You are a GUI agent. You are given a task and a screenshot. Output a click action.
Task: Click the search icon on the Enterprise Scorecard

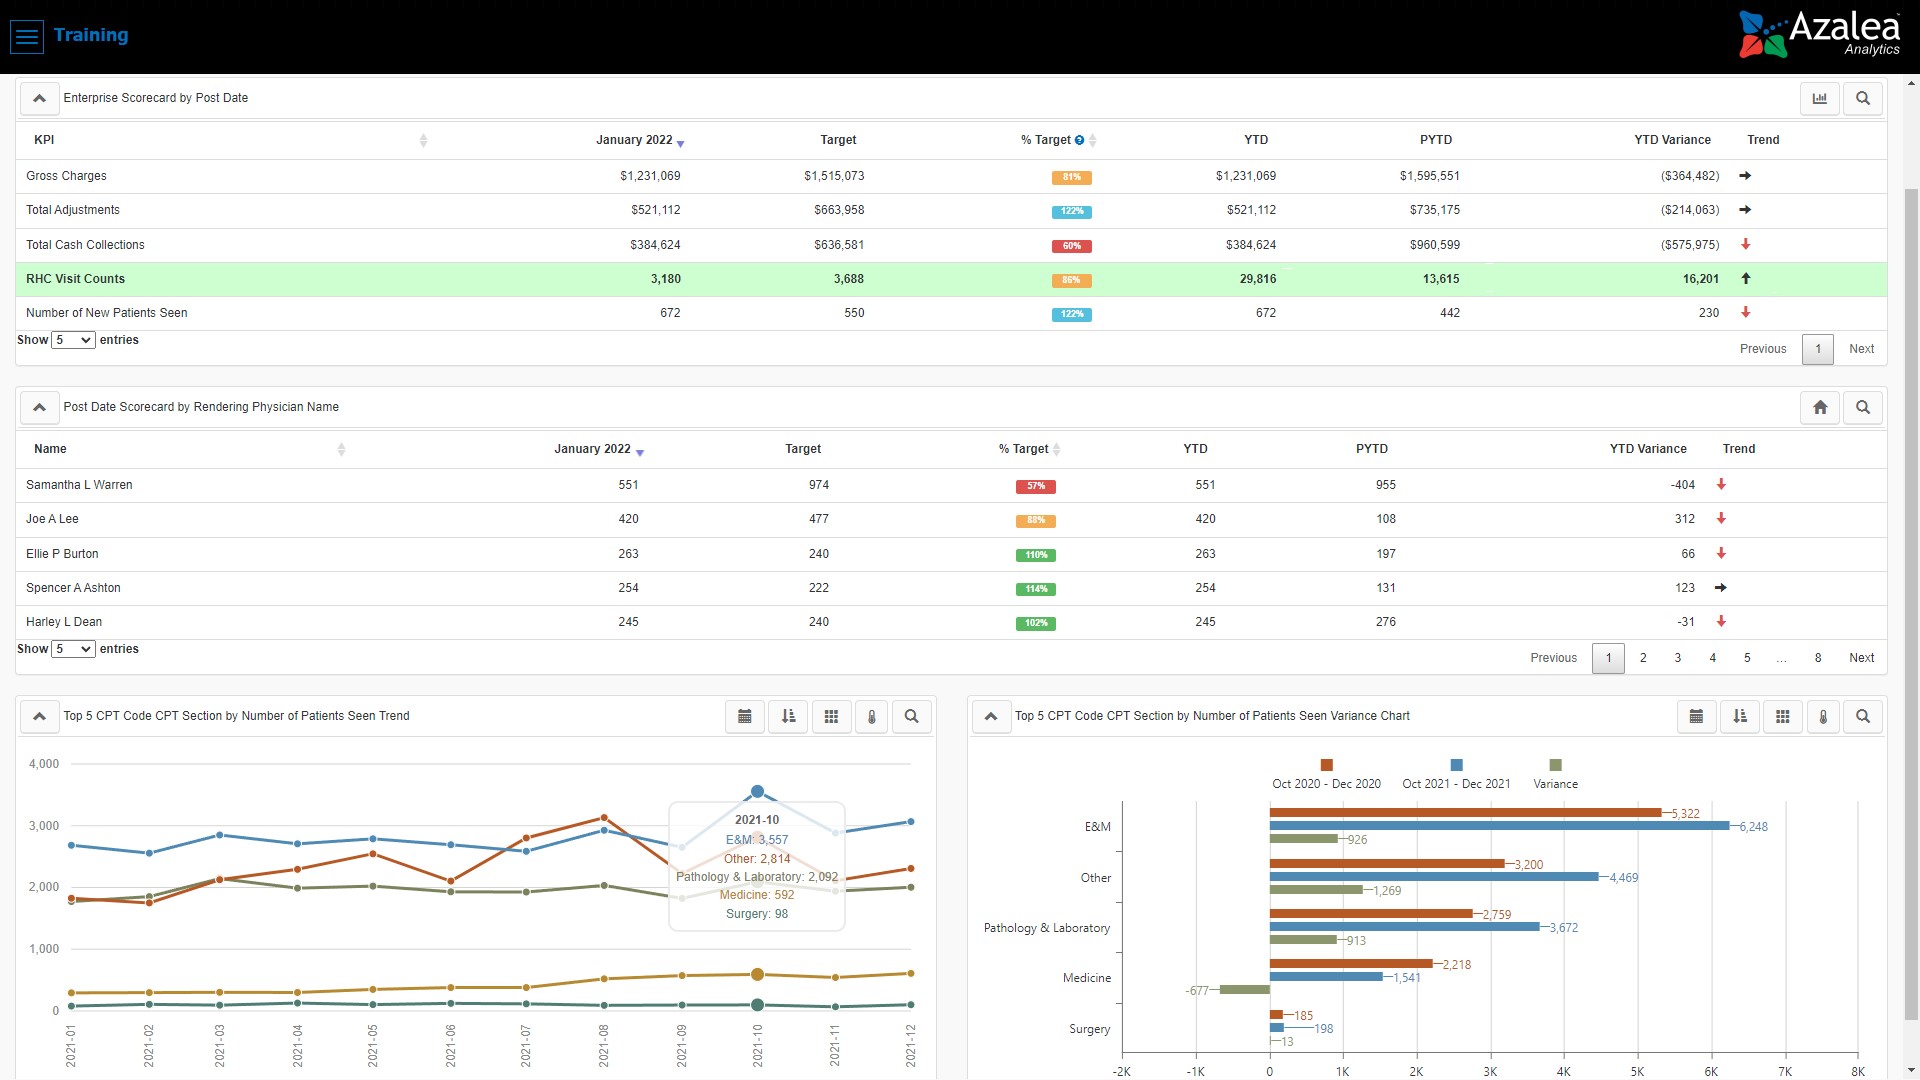[1862, 98]
